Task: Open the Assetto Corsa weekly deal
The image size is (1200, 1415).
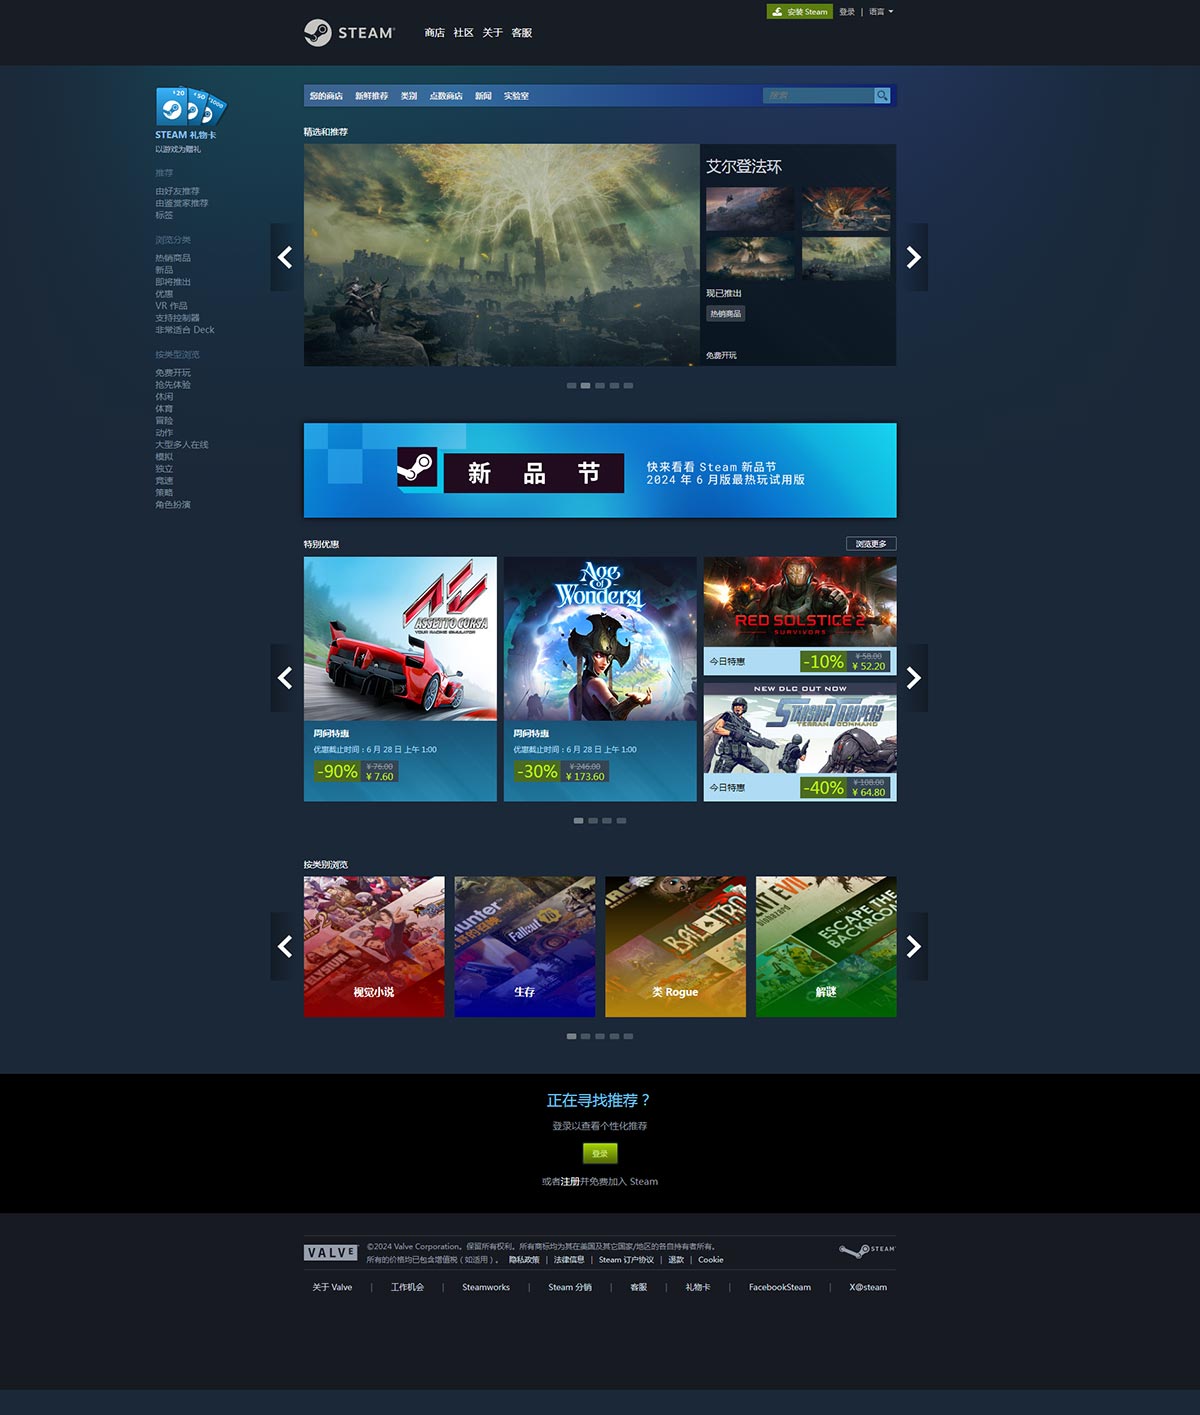Action: pyautogui.click(x=400, y=679)
